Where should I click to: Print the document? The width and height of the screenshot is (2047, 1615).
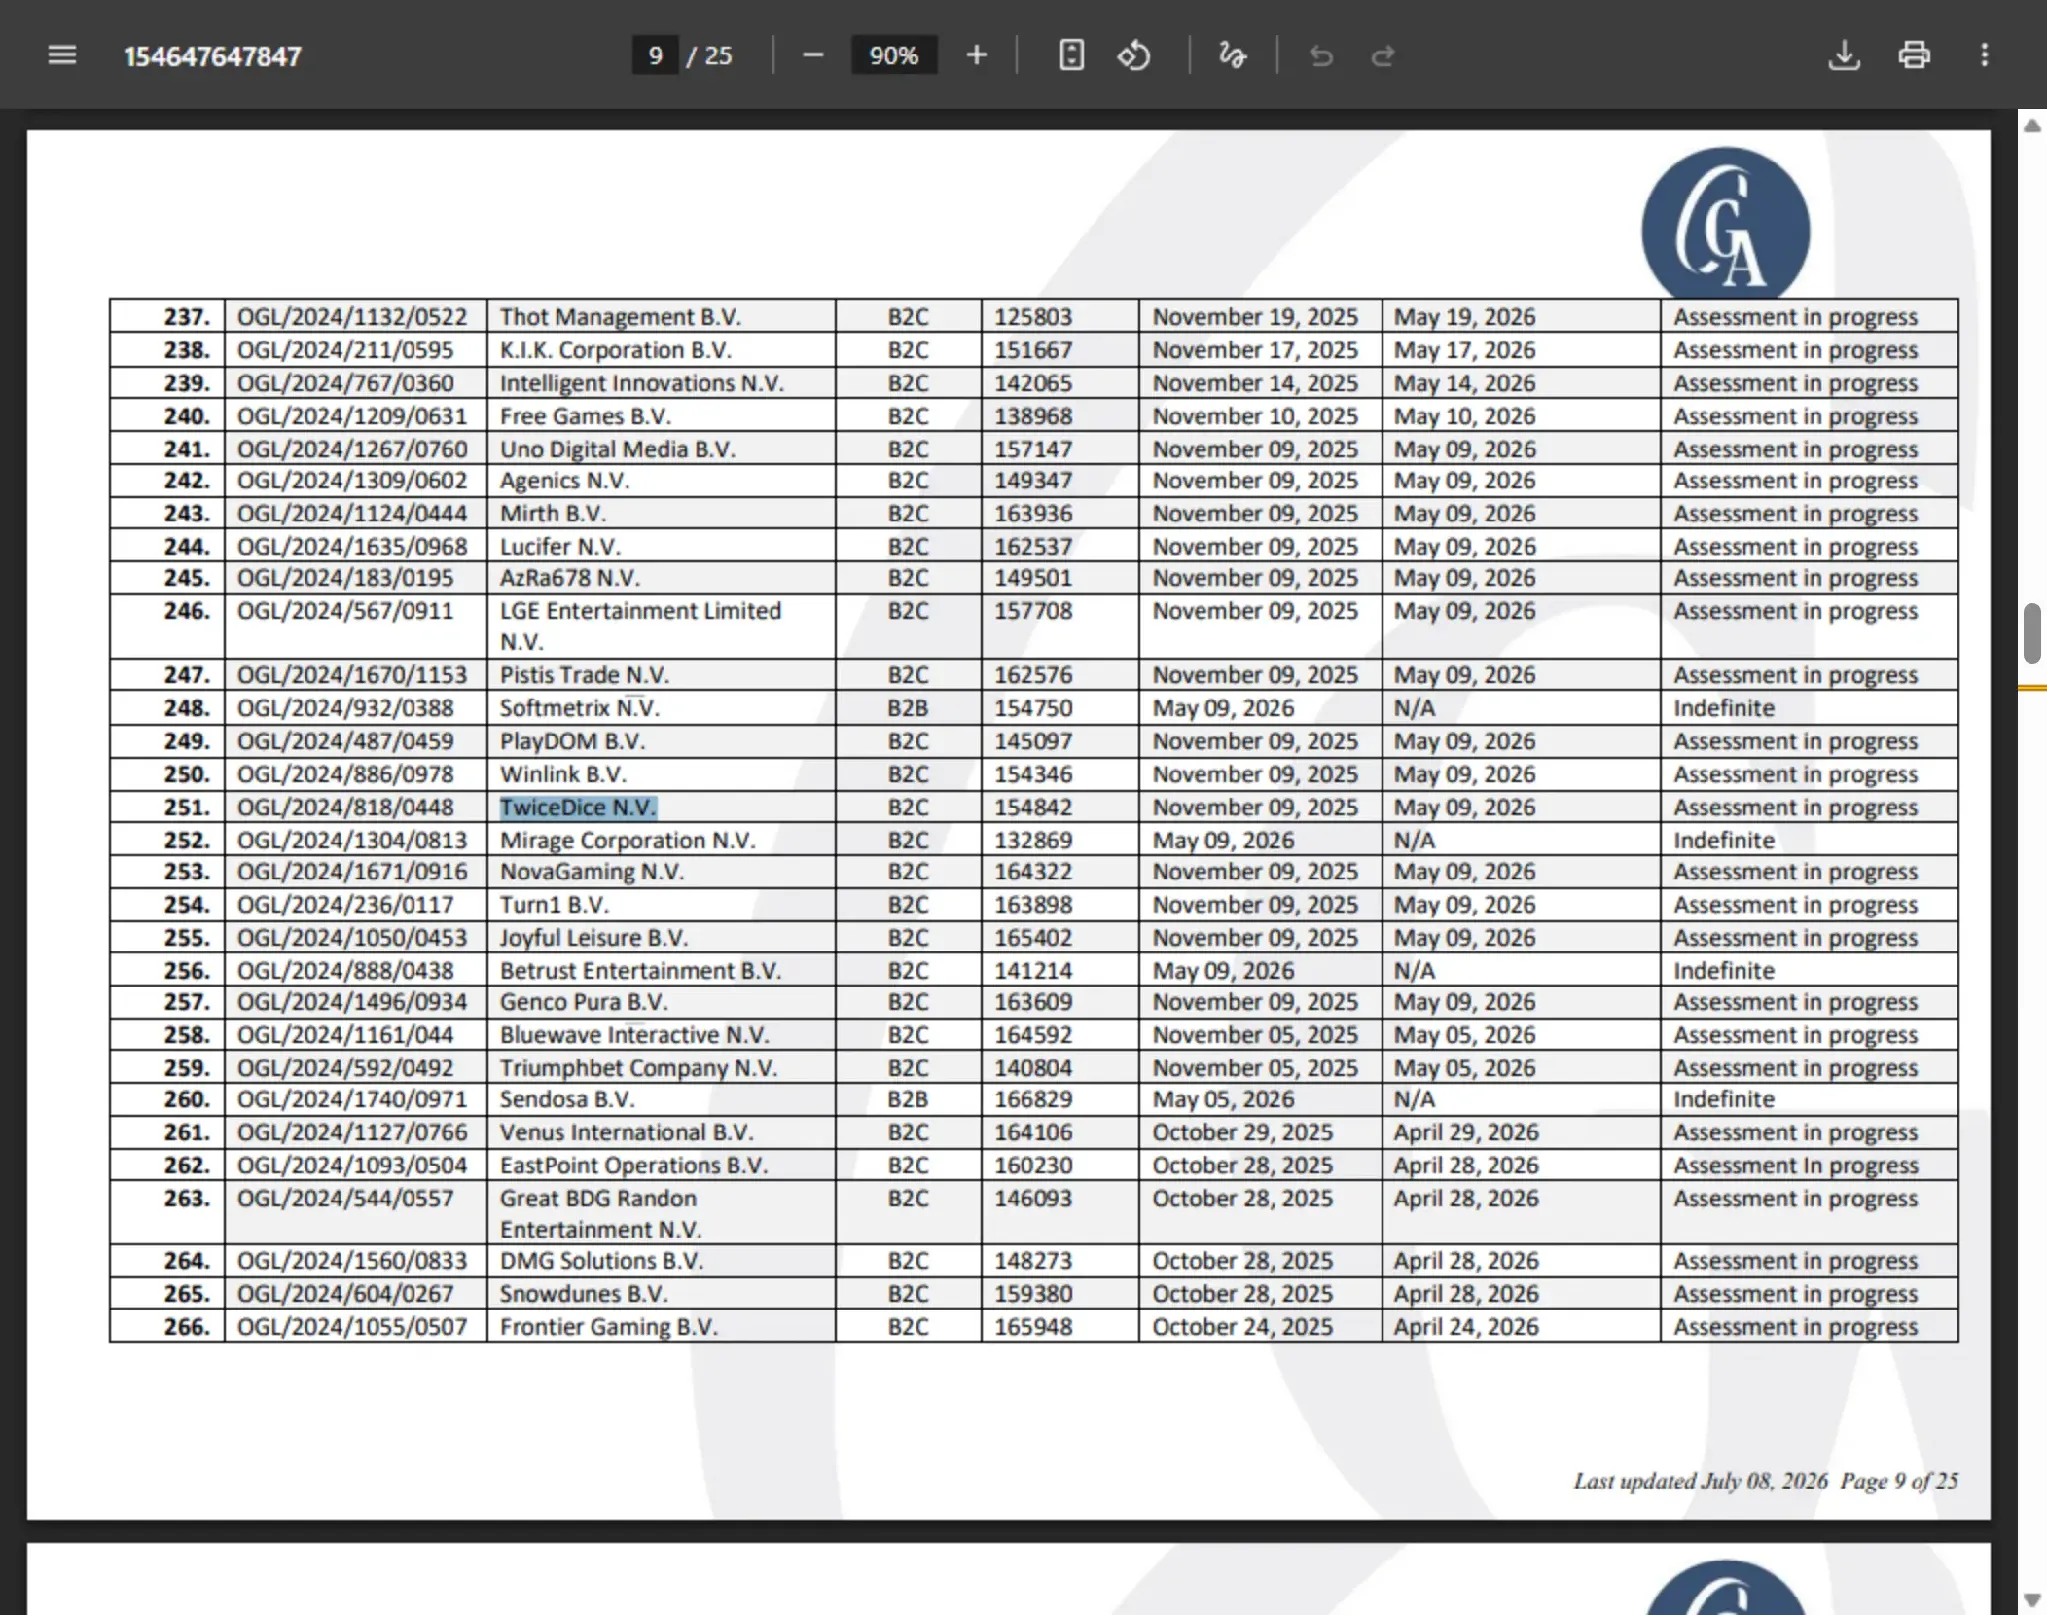(1914, 55)
